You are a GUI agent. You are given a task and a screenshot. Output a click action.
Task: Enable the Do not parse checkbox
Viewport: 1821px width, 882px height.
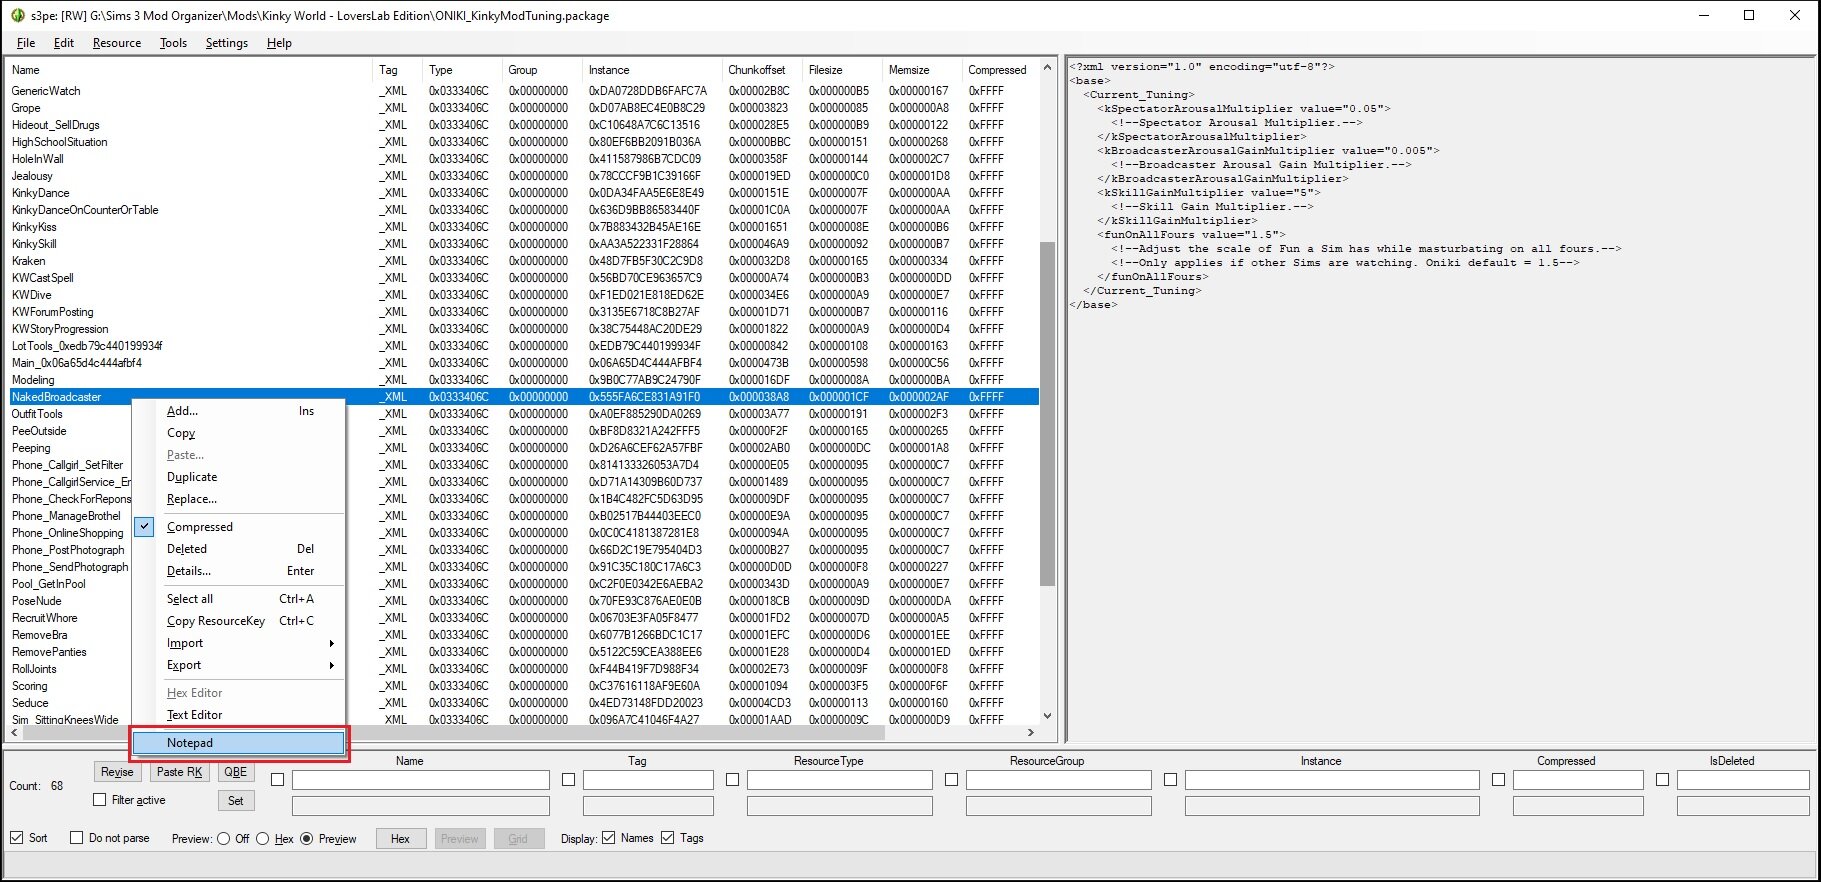click(76, 838)
